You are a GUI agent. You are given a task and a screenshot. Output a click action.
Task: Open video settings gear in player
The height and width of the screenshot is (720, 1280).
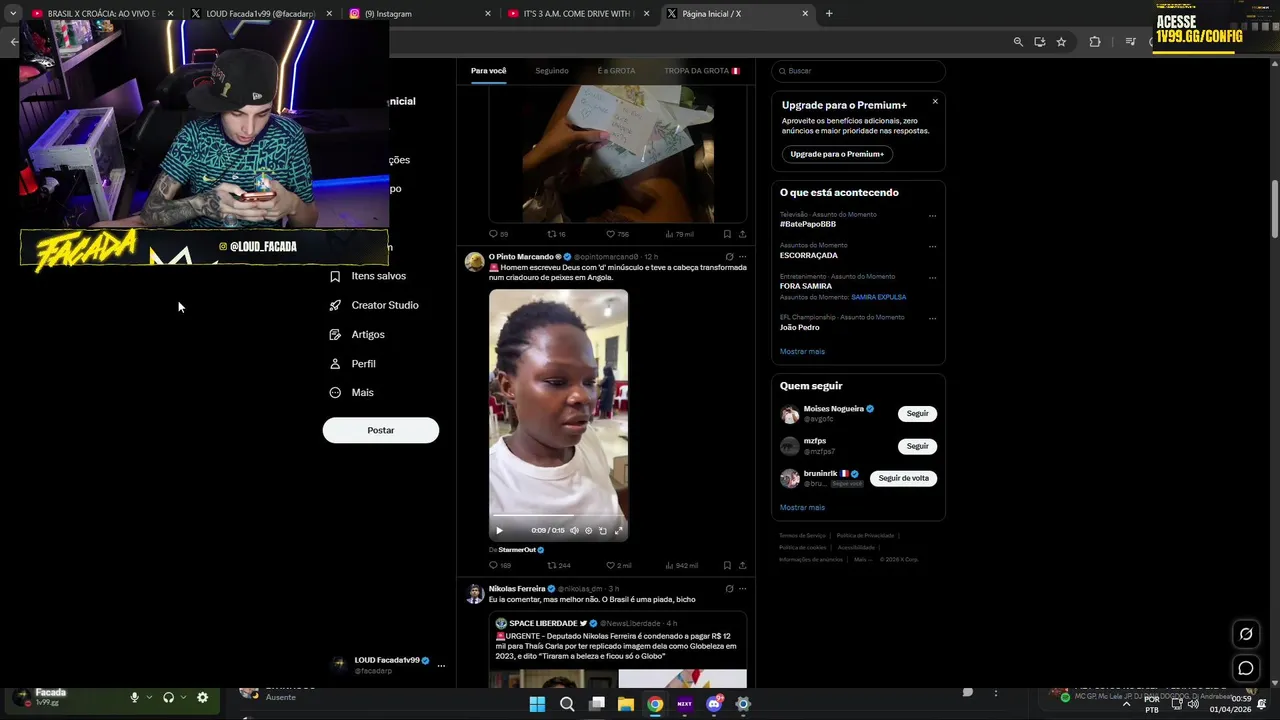(x=588, y=531)
